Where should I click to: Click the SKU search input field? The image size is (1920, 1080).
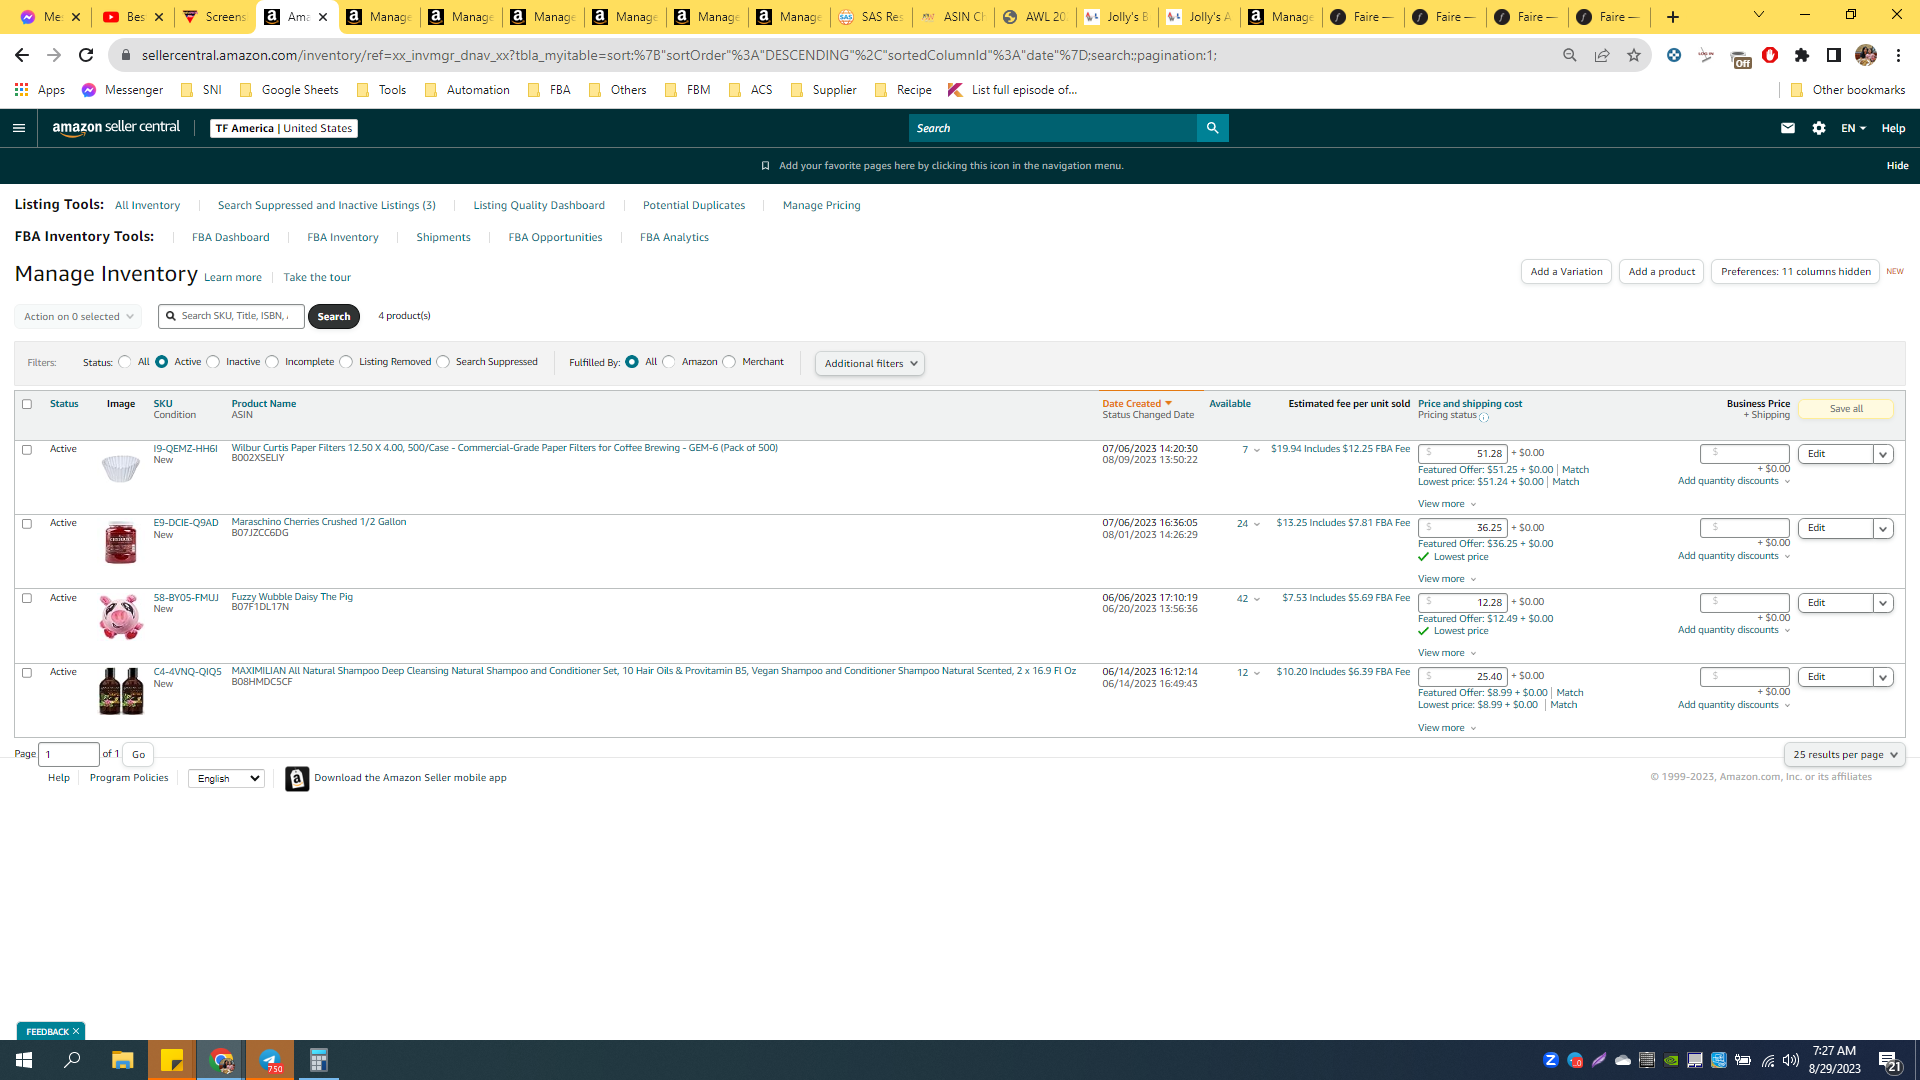click(231, 317)
